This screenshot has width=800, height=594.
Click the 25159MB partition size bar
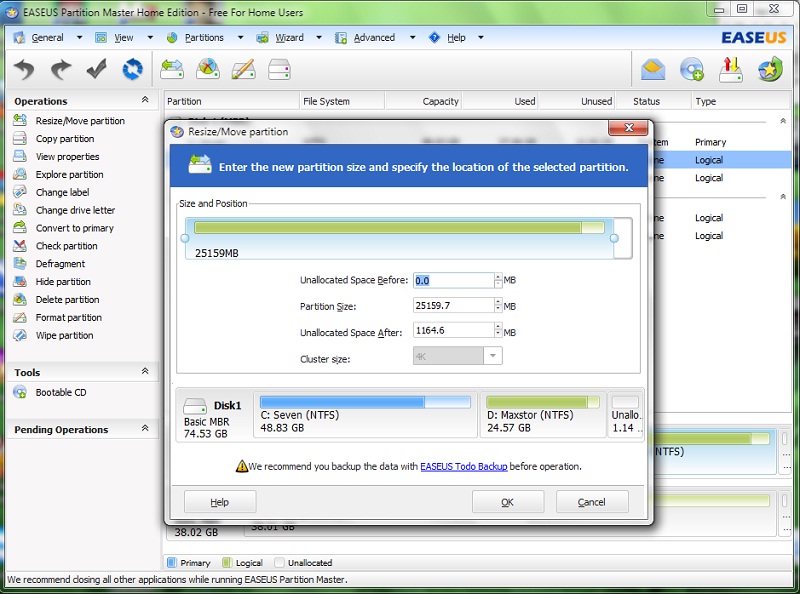399,238
